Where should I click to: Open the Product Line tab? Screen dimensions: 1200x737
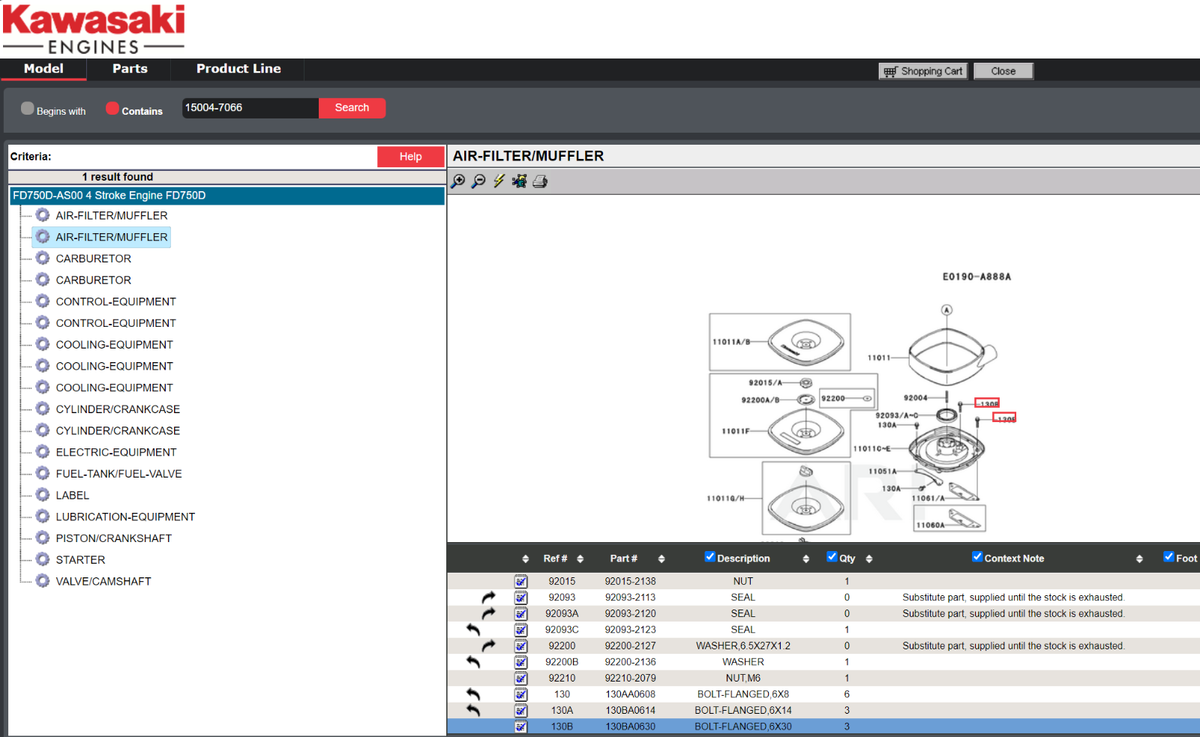(238, 69)
